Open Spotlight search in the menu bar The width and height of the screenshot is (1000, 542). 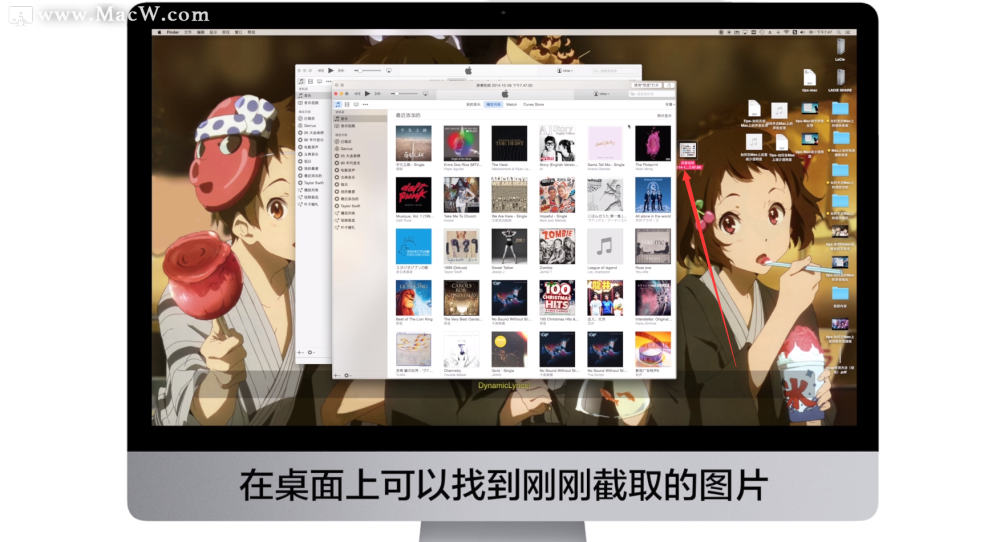pyautogui.click(x=839, y=32)
